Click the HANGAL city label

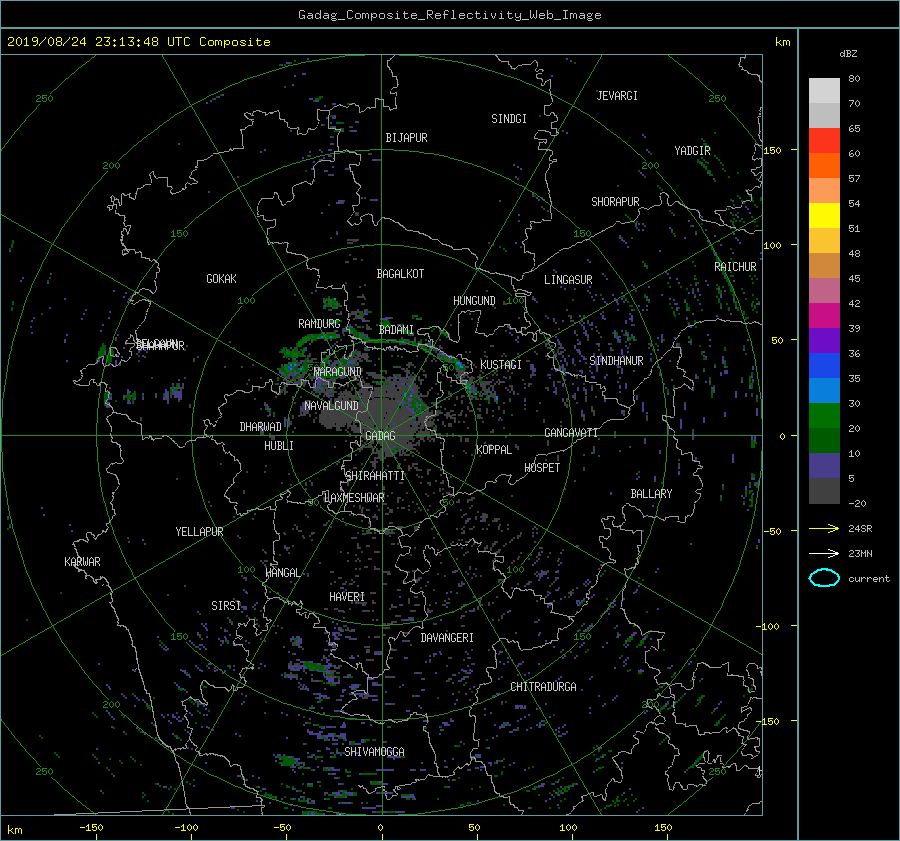[x=282, y=573]
